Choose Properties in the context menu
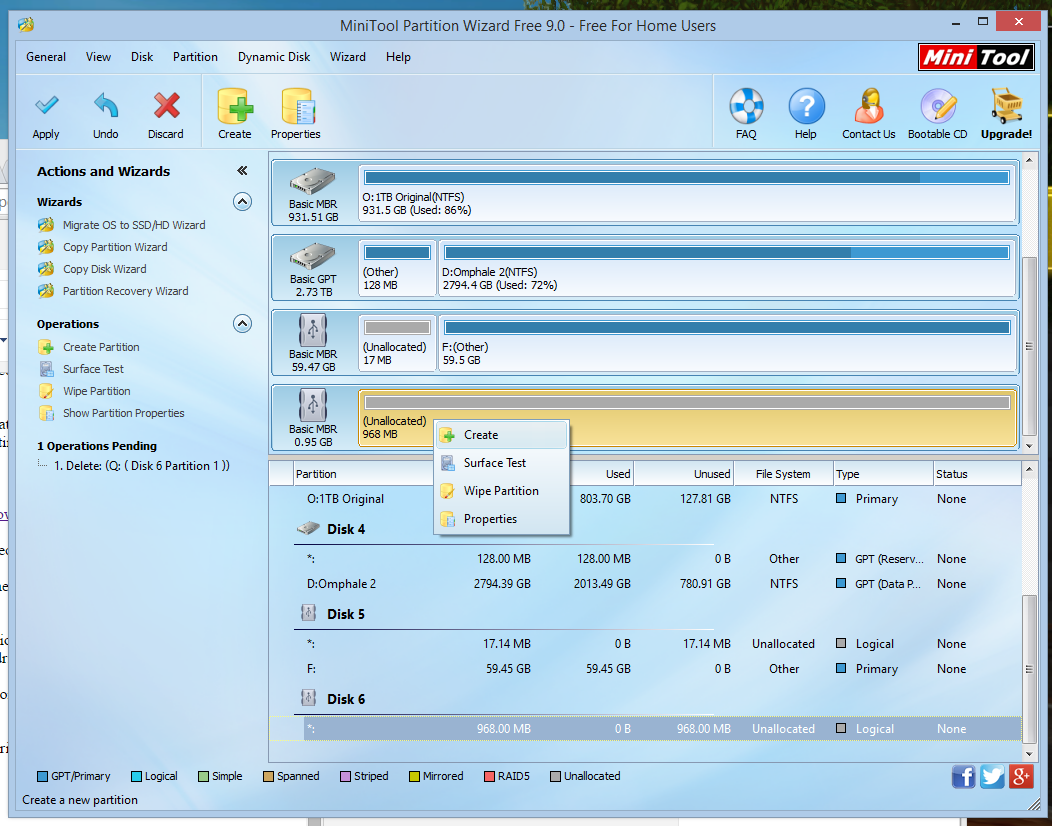This screenshot has height=826, width=1052. click(502, 519)
